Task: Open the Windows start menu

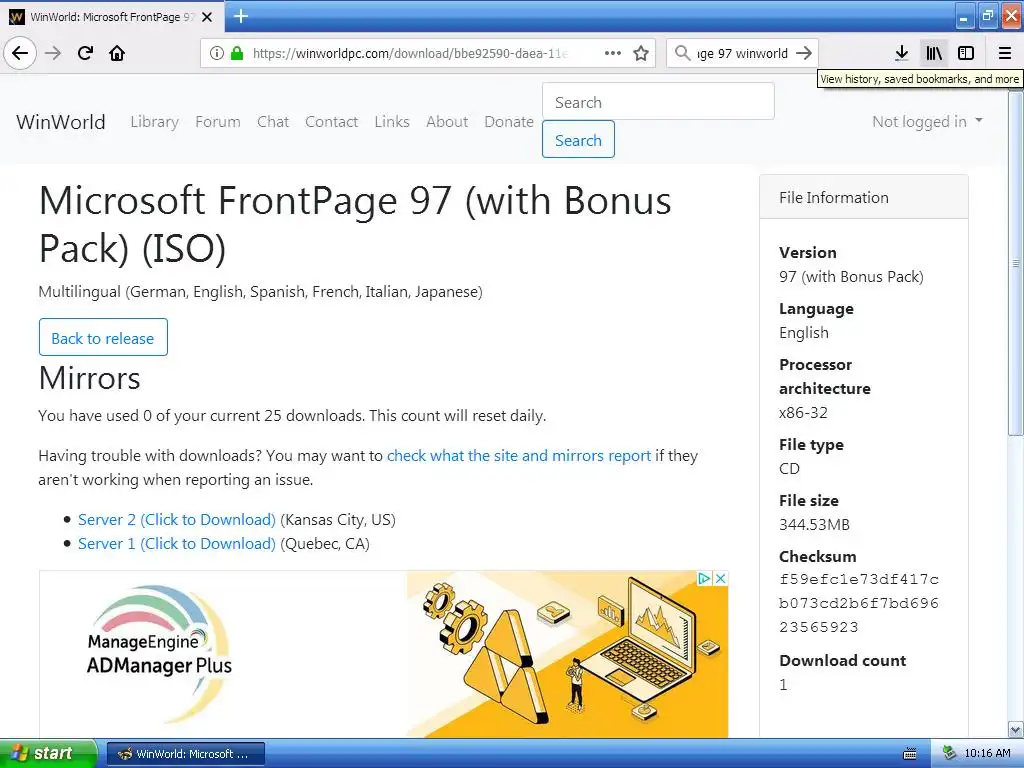Action: coord(48,753)
